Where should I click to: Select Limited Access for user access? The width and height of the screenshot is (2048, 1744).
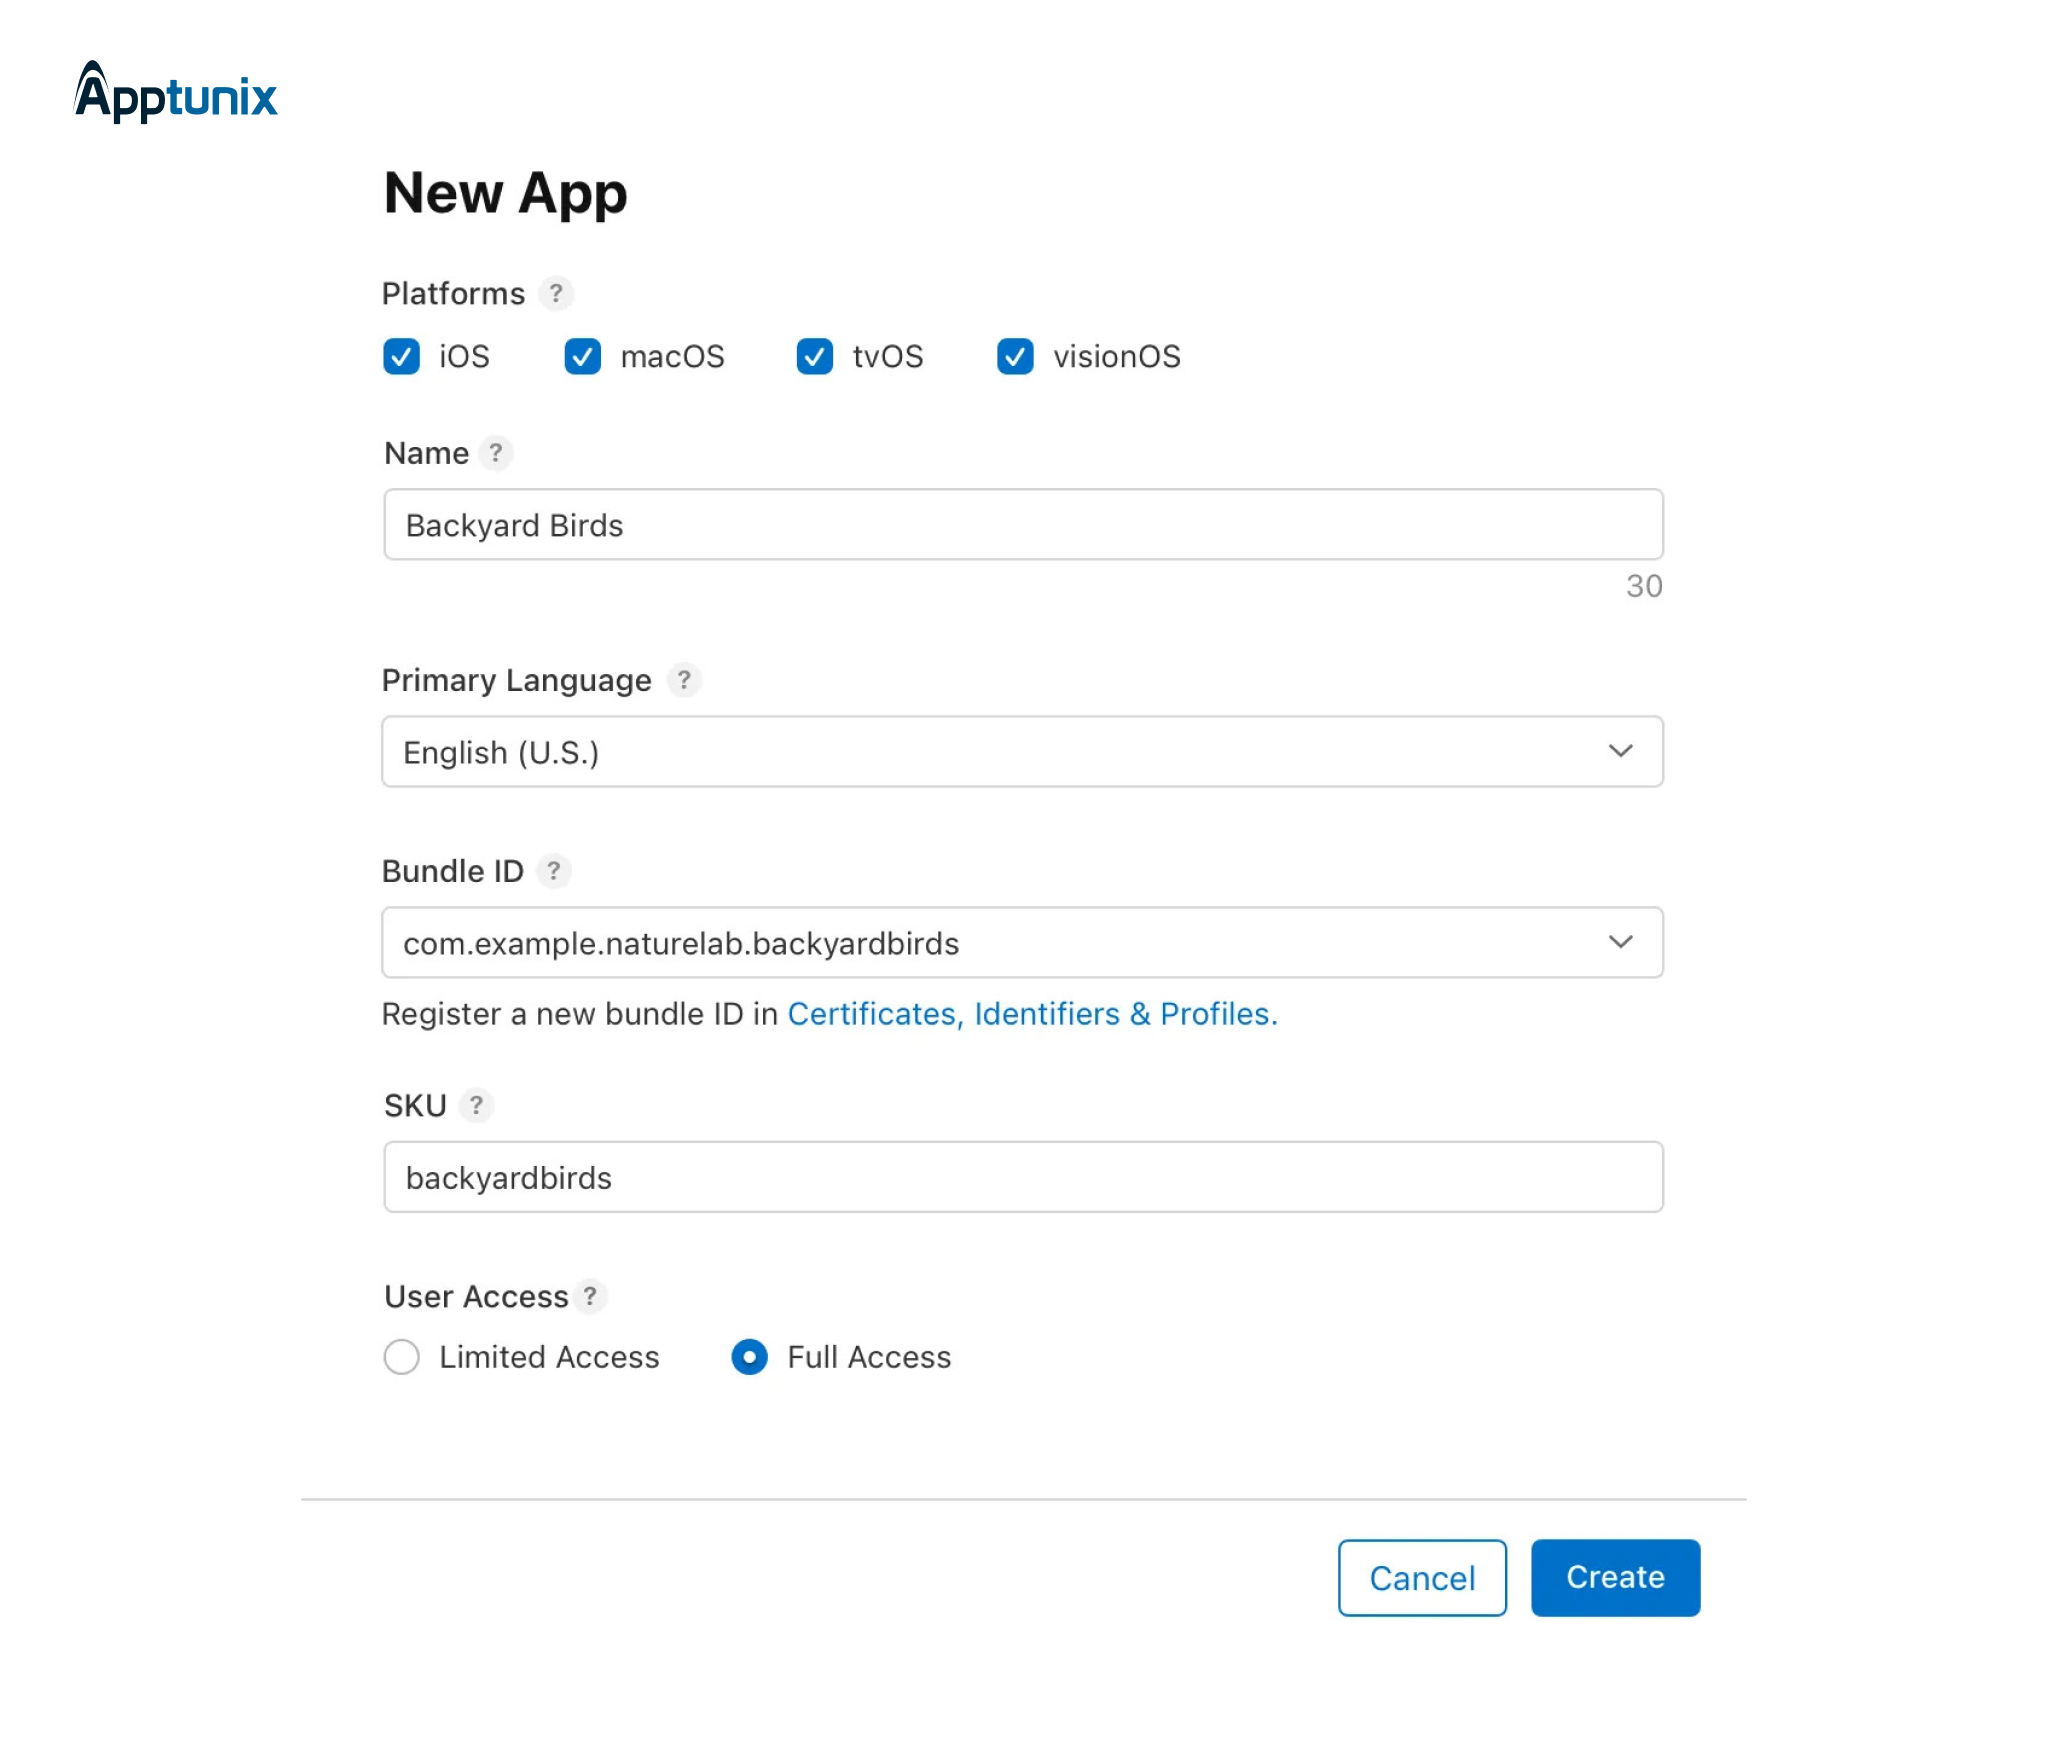click(401, 1357)
